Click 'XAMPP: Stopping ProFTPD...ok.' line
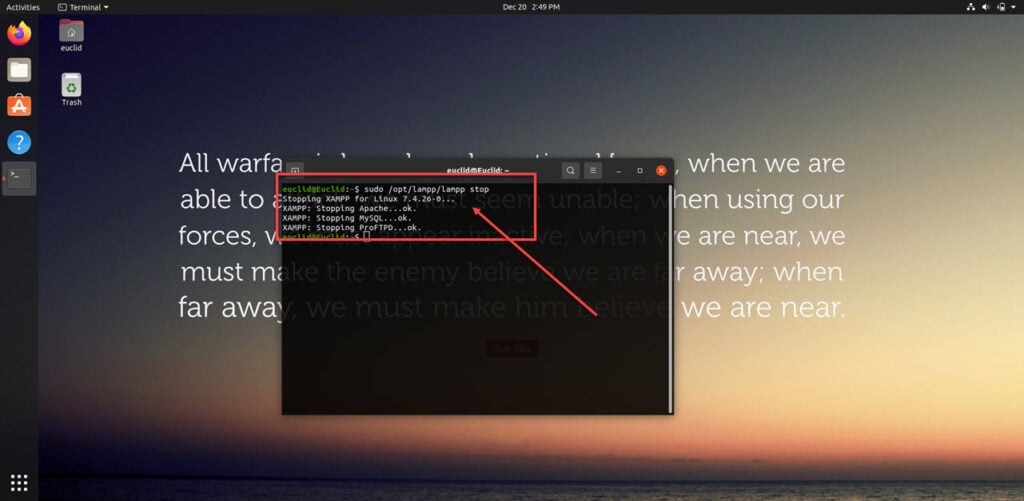The height and width of the screenshot is (501, 1024). tap(352, 227)
